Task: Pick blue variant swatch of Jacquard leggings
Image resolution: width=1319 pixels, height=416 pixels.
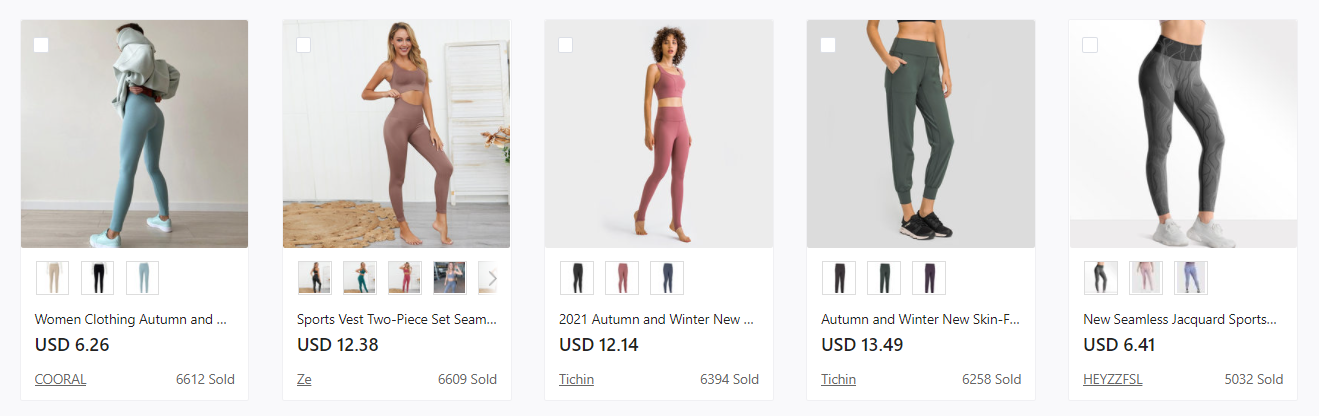Action: [1191, 278]
